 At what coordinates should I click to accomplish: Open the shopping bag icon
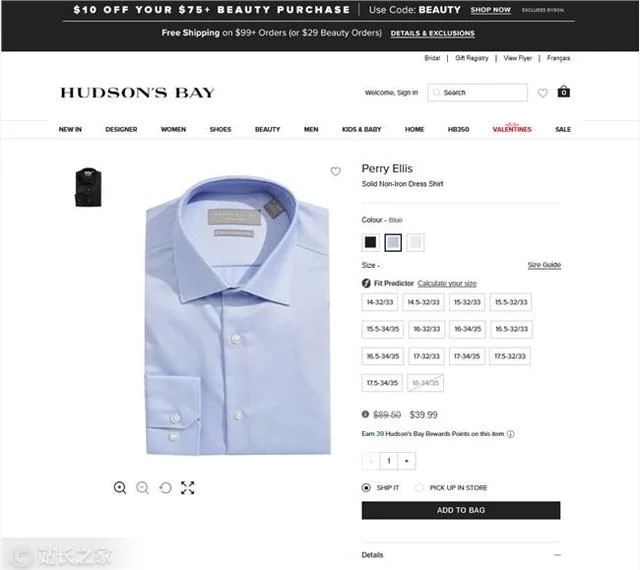coord(563,91)
